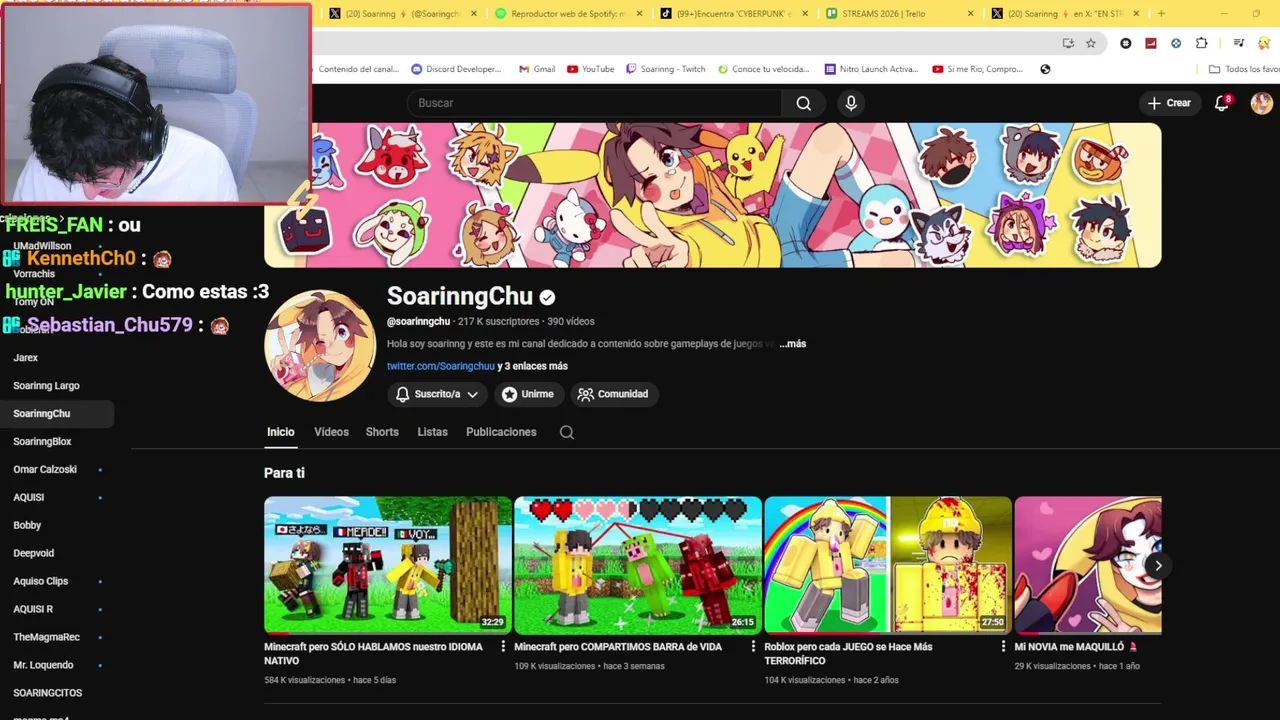Open media control icon in Chrome toolbar
This screenshot has width=1280, height=720.
click(1239, 43)
